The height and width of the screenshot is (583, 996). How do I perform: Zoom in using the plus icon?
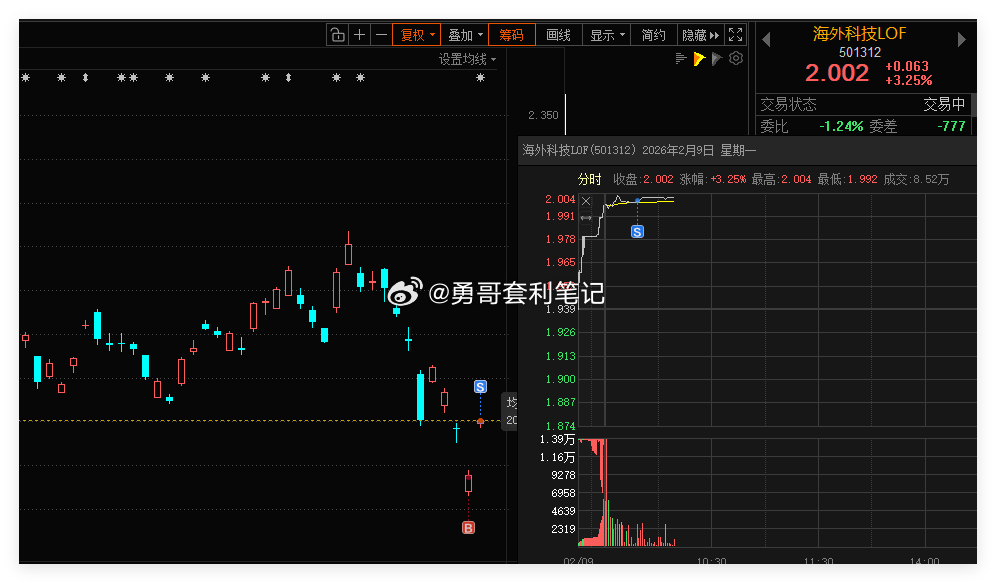(x=359, y=33)
